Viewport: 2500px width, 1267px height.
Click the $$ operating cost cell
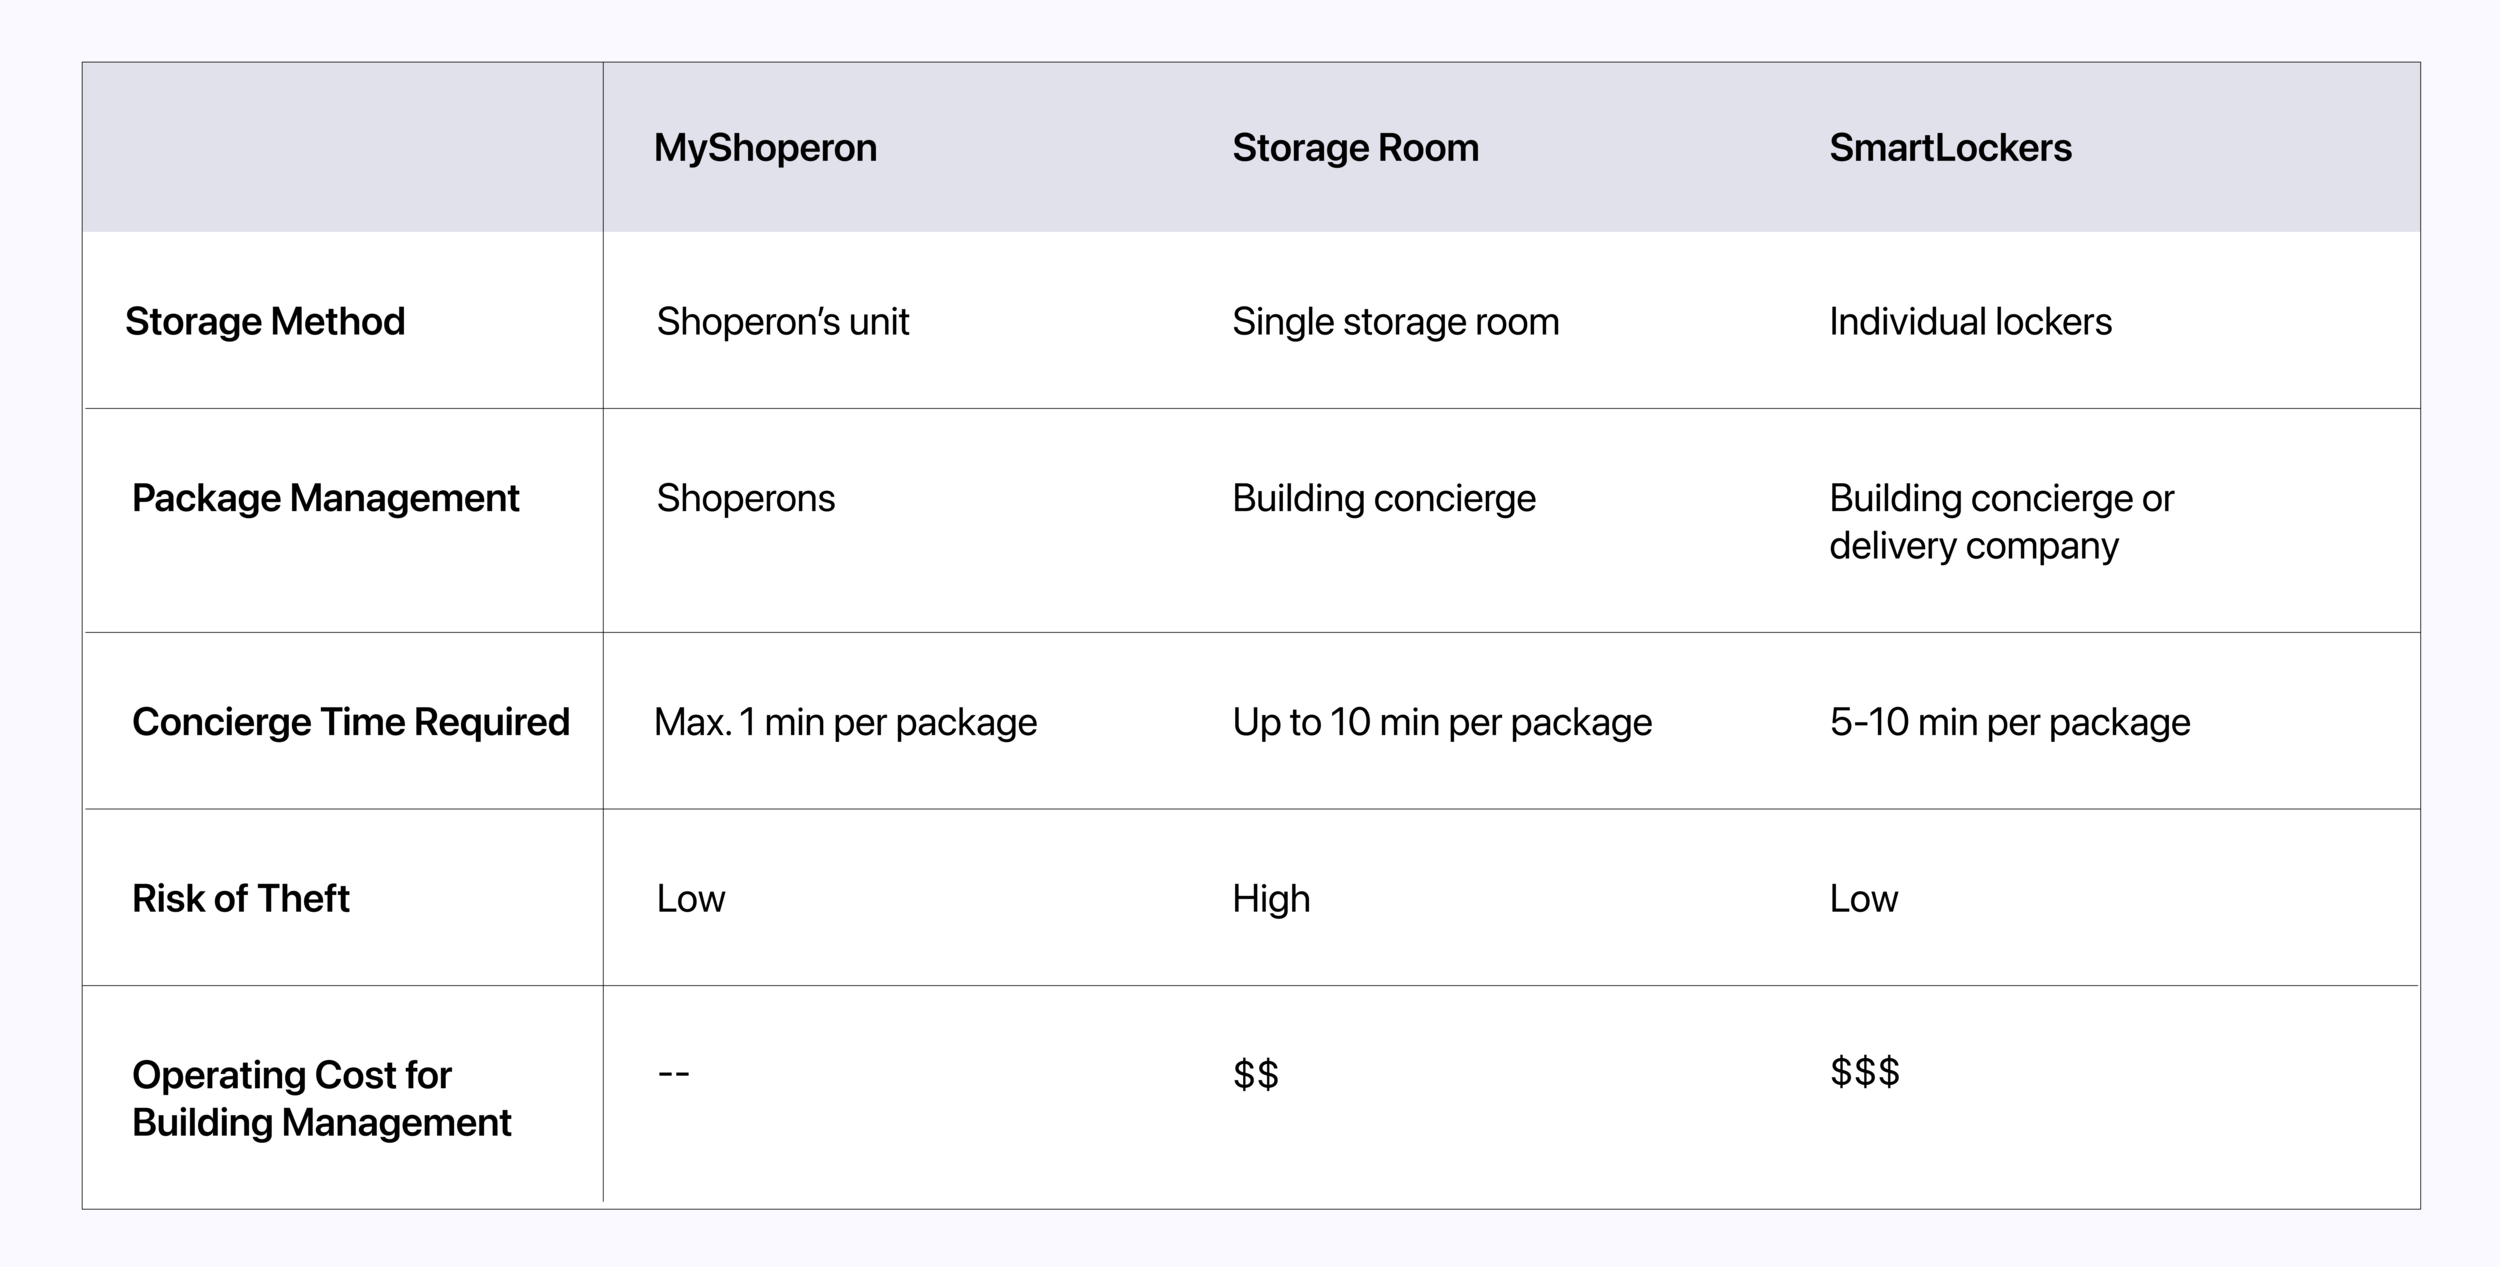coord(1255,1074)
